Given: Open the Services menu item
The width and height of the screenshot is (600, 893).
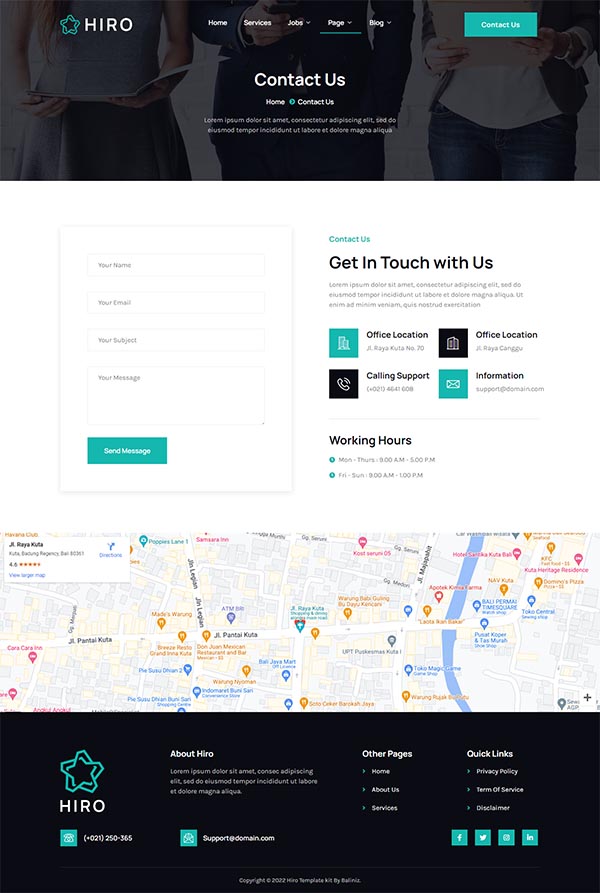Looking at the screenshot, I should click(x=257, y=22).
